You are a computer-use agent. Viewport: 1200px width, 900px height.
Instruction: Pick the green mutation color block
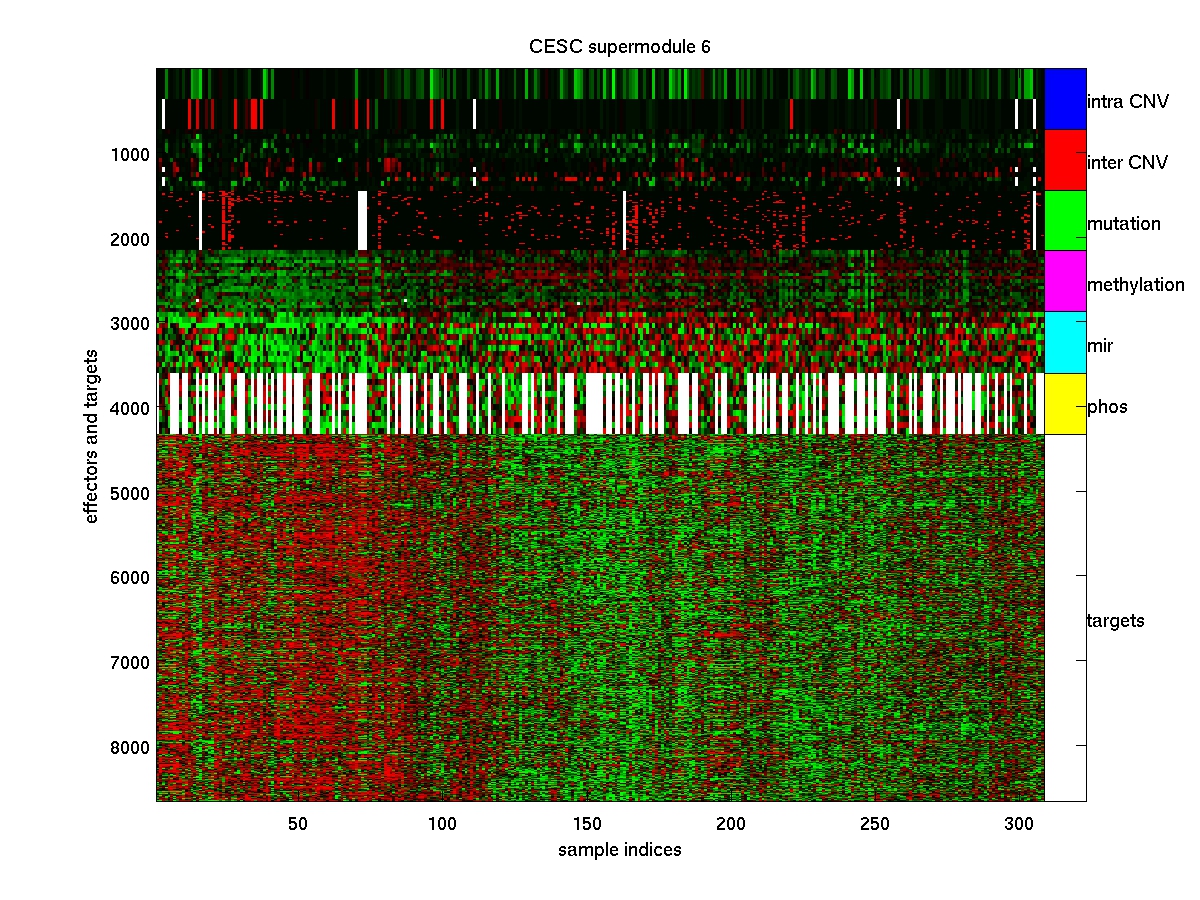(x=1065, y=221)
